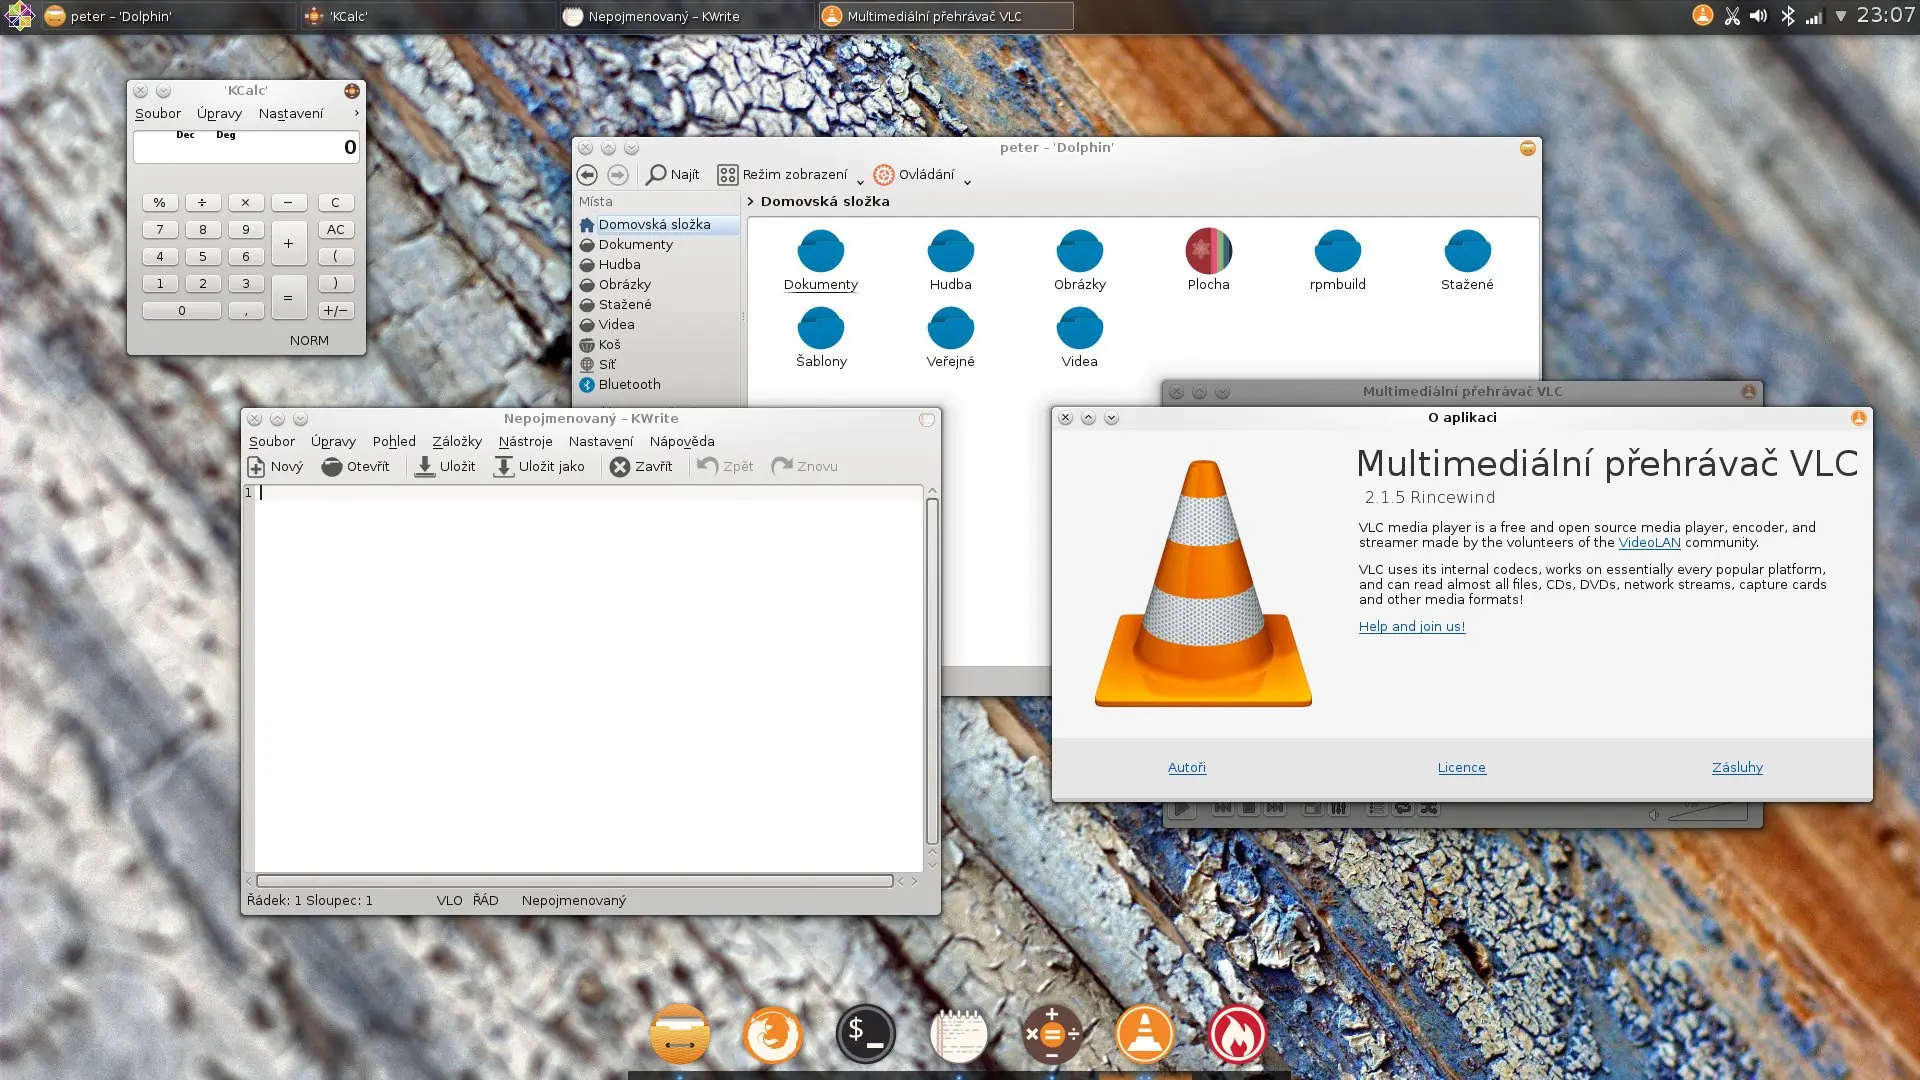Click Najít search in Dolphin toolbar

point(673,175)
